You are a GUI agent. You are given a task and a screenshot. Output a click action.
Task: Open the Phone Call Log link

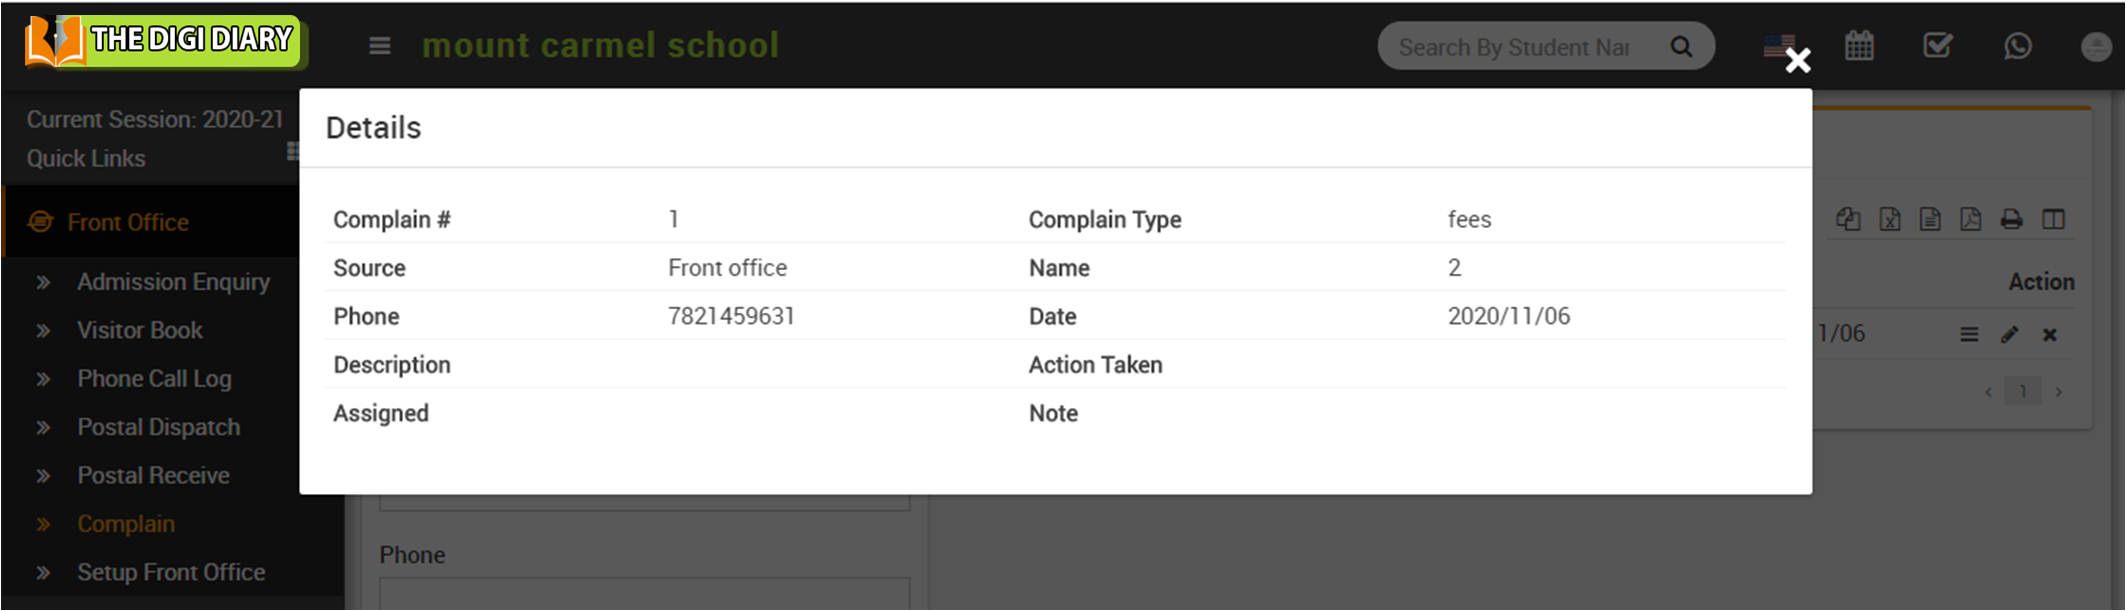coord(154,379)
